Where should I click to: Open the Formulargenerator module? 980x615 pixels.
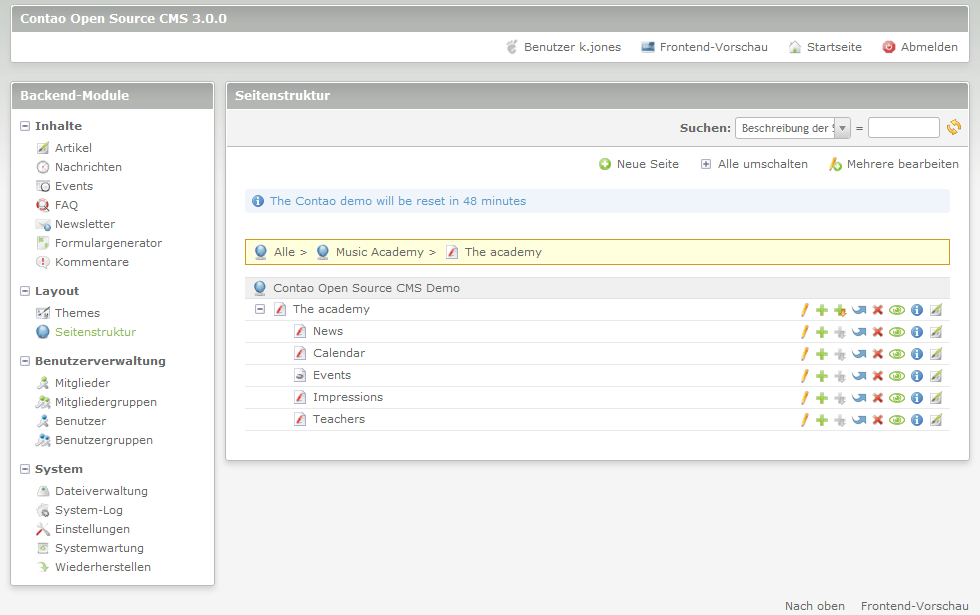108,243
